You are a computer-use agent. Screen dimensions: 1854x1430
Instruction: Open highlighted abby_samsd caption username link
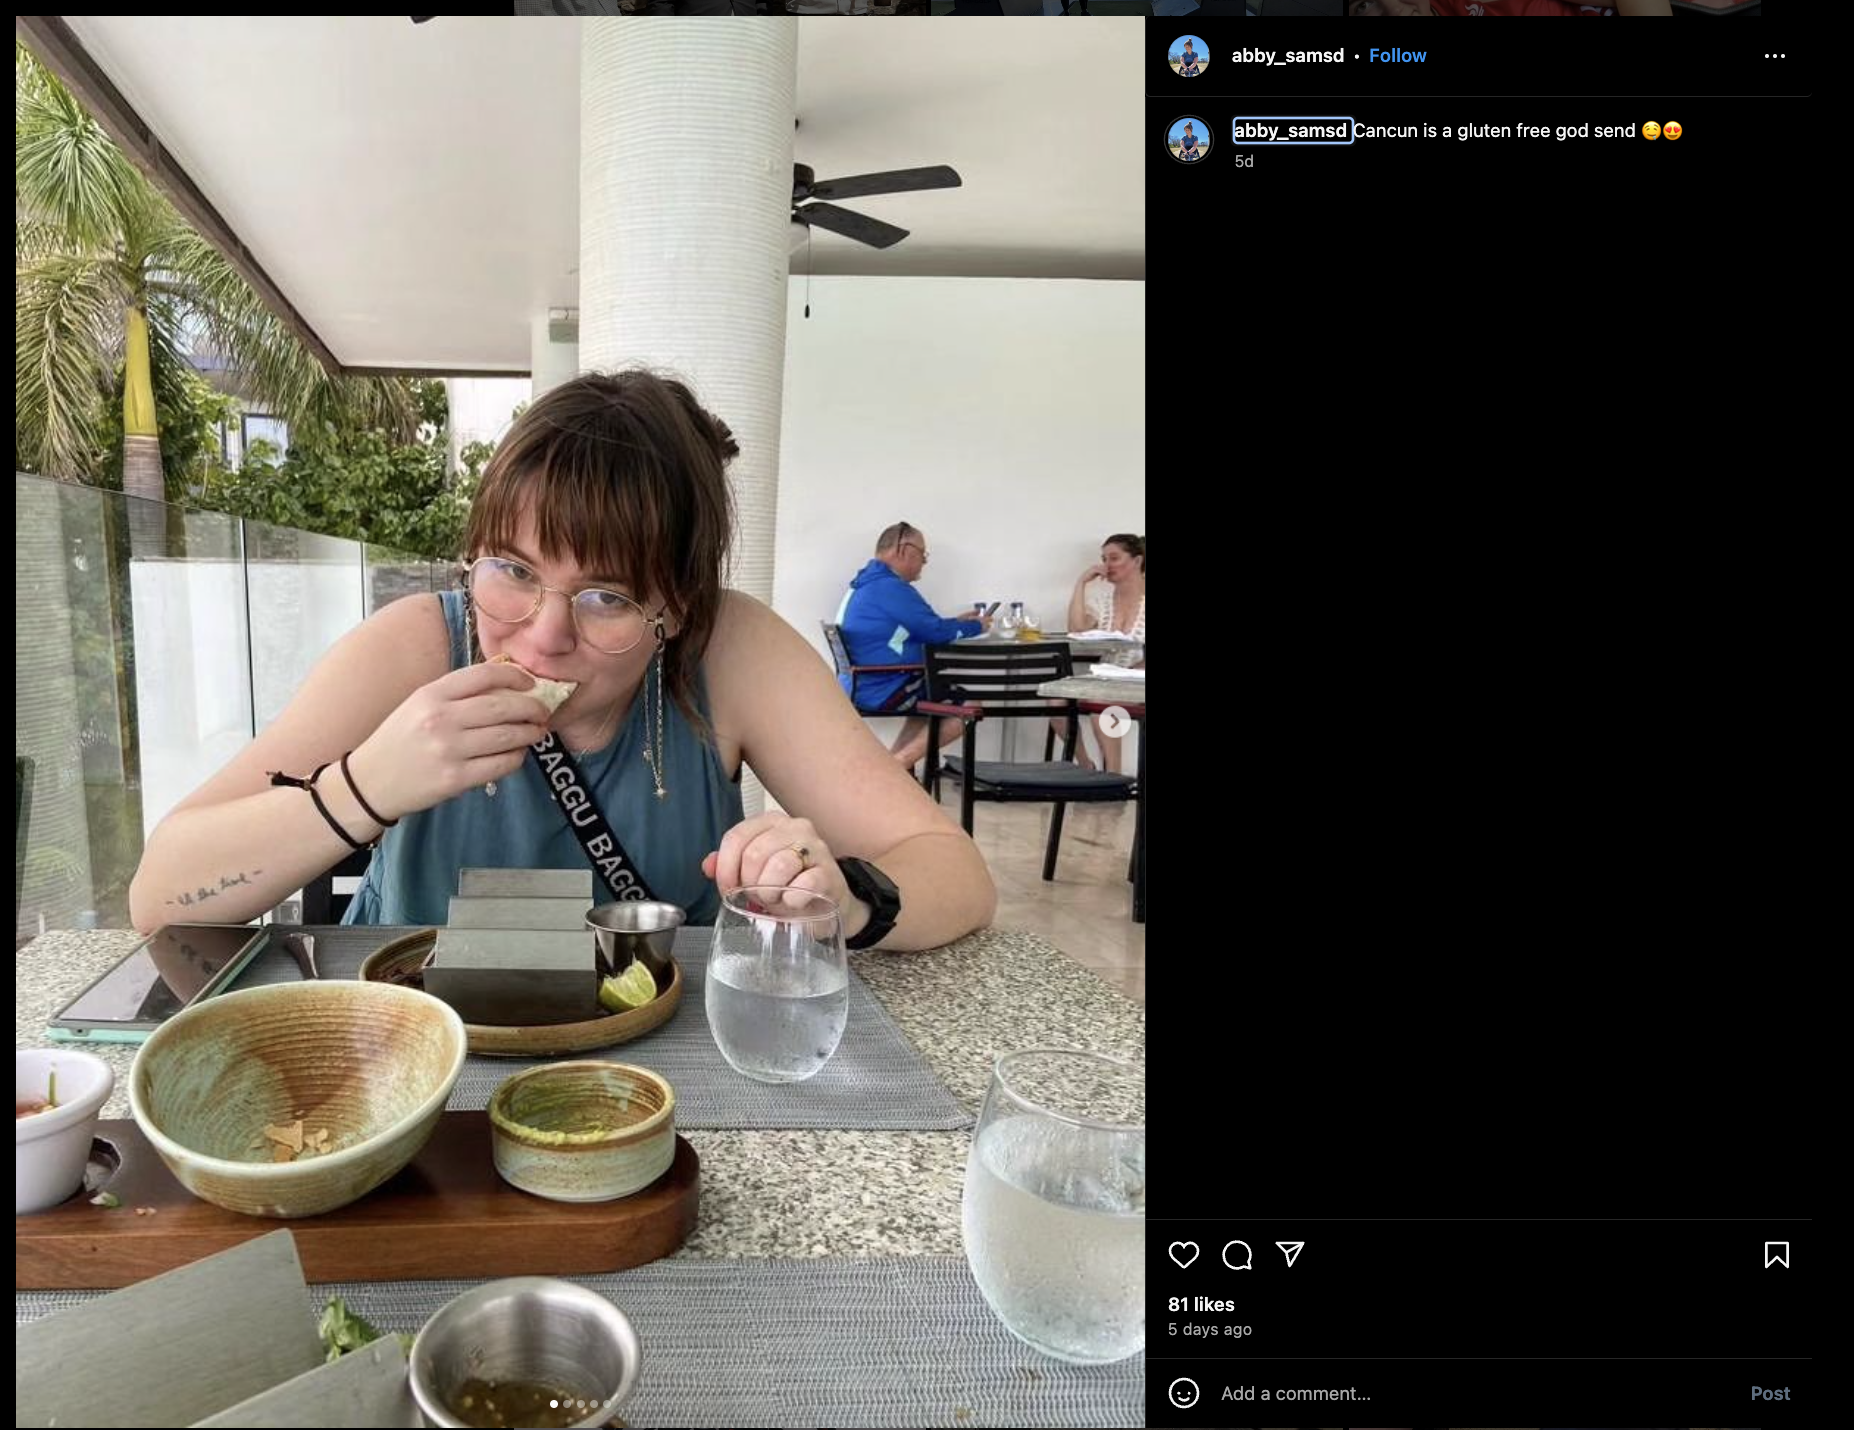pos(1291,131)
